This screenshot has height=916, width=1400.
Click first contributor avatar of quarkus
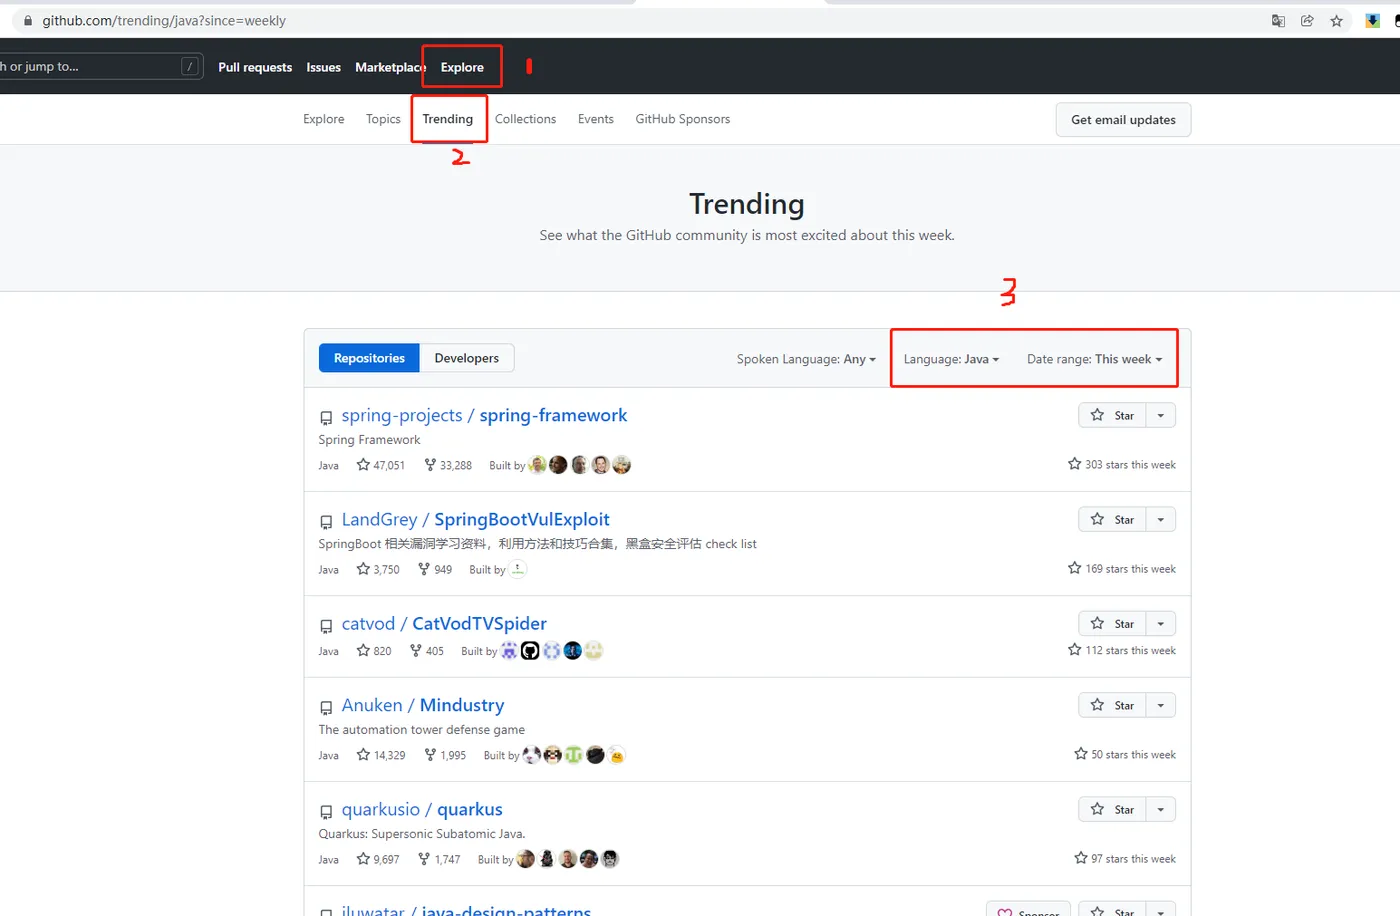pos(526,859)
